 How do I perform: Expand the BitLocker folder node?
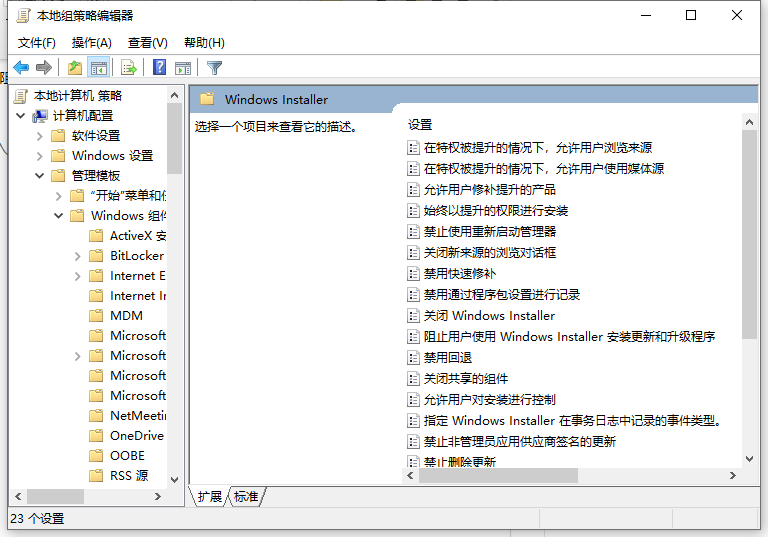(78, 256)
